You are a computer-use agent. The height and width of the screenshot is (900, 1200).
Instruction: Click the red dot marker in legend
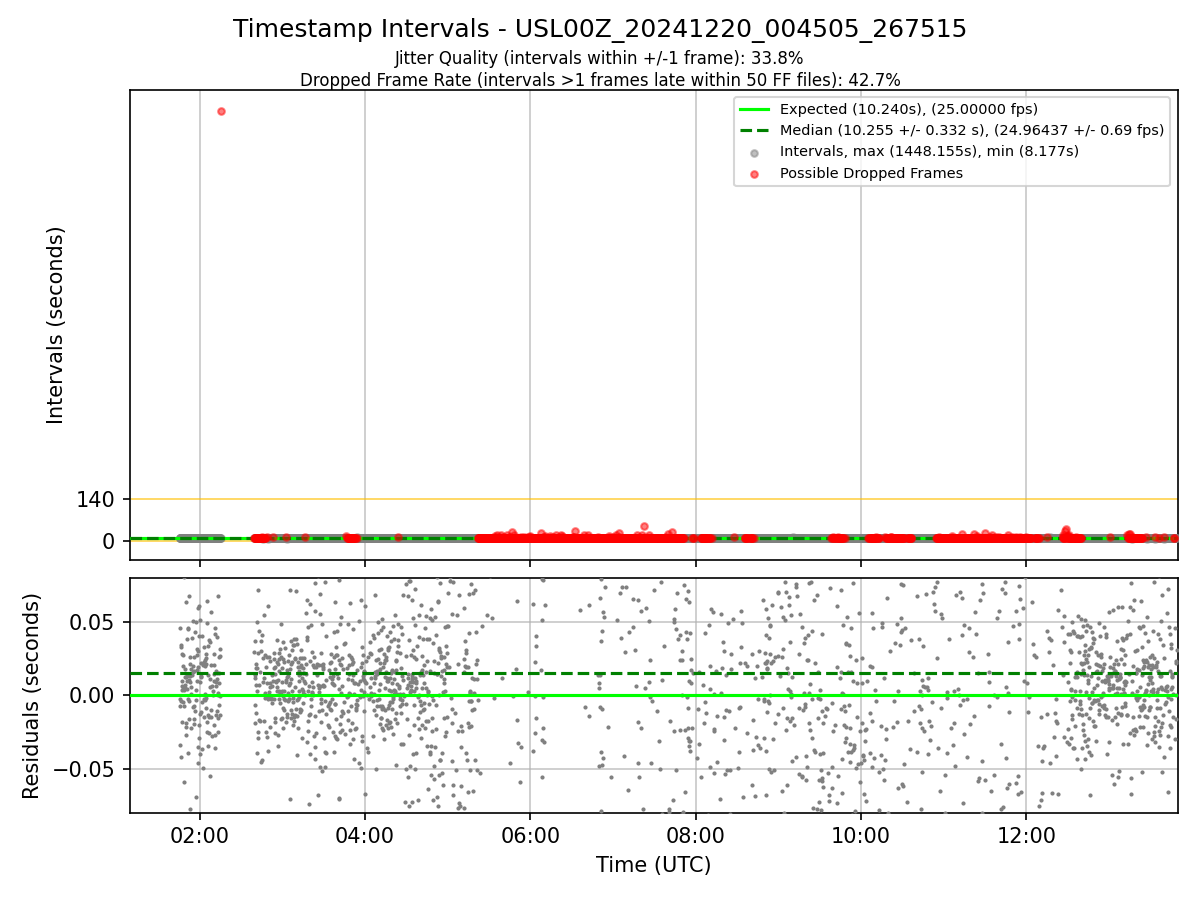coord(754,174)
